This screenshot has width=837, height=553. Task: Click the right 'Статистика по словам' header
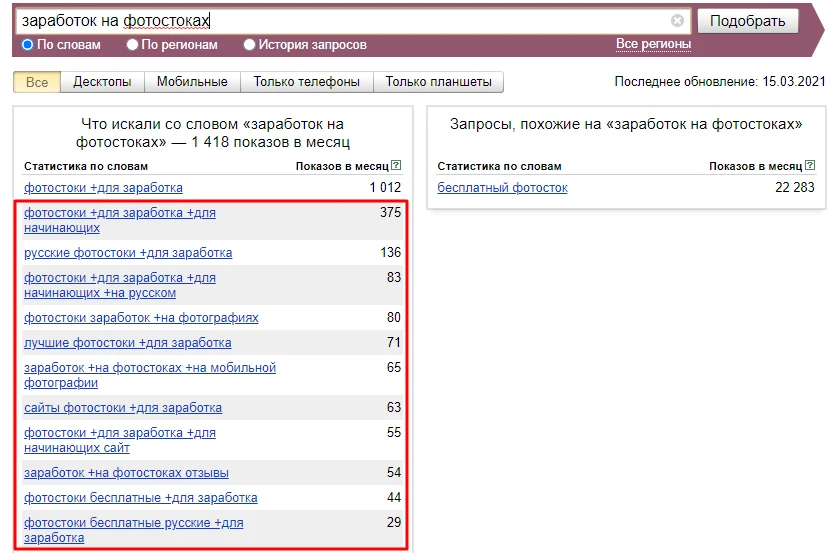[499, 166]
